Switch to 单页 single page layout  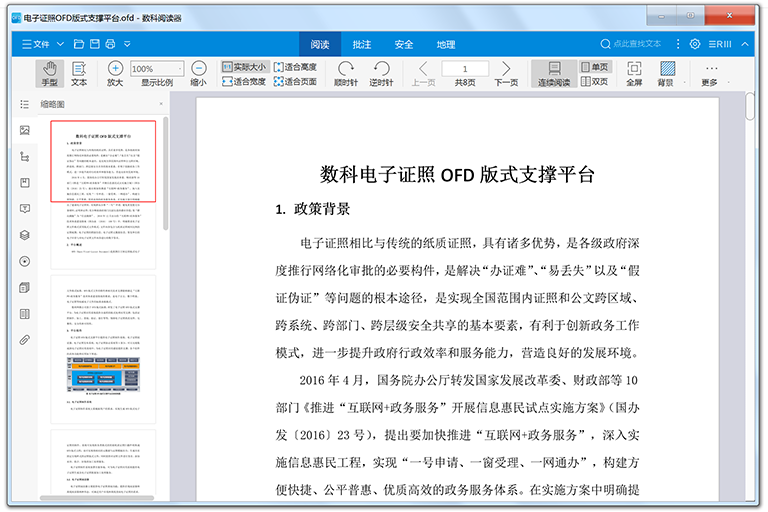tap(593, 66)
